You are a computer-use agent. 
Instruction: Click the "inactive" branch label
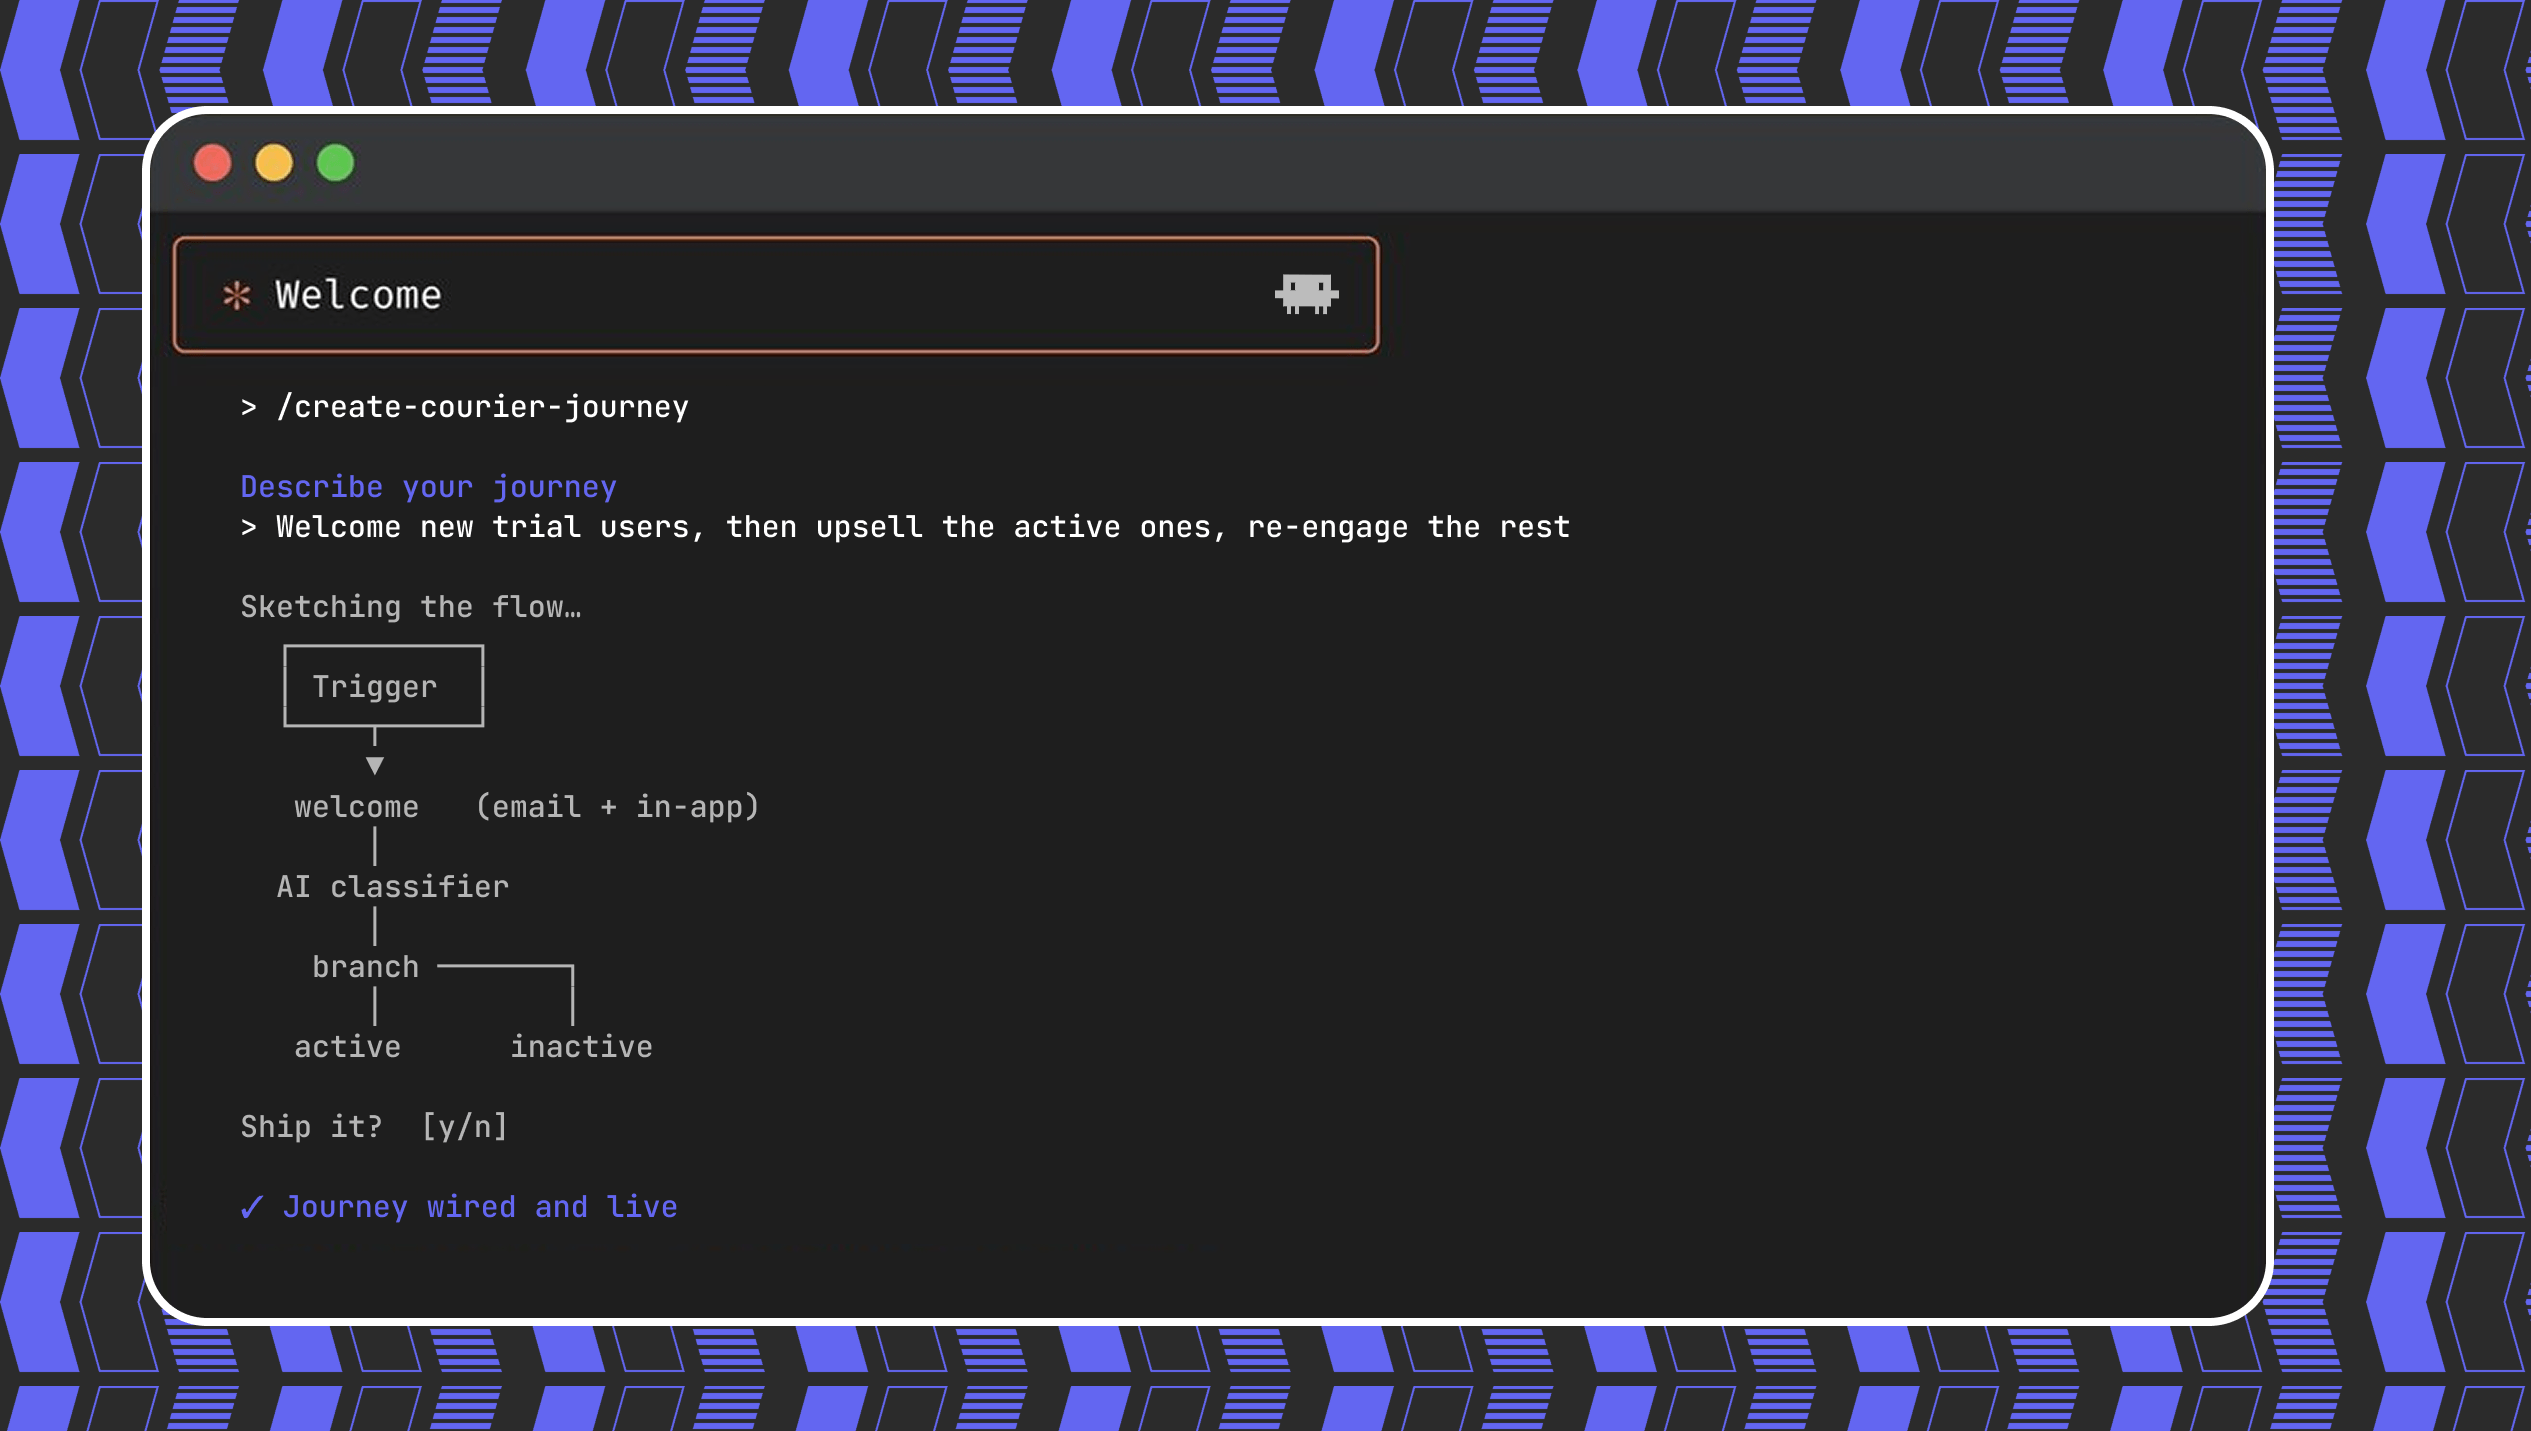(581, 1047)
